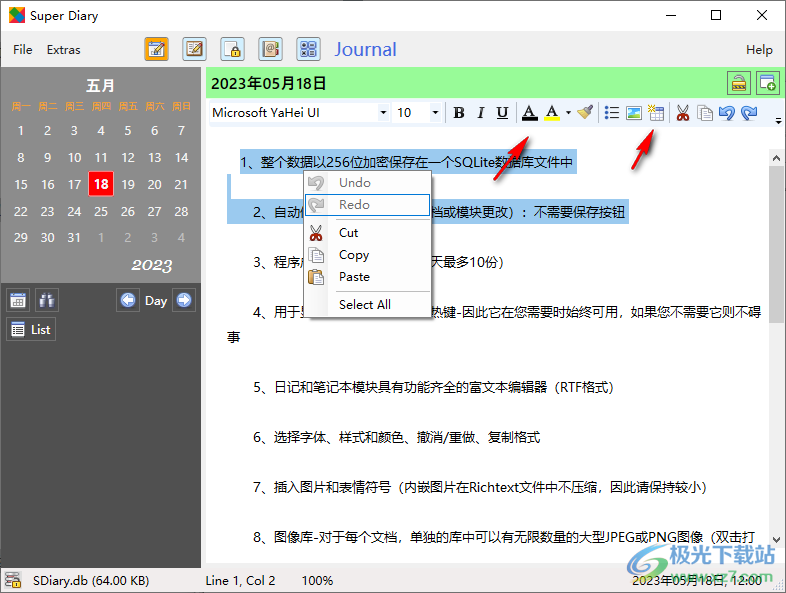This screenshot has width=786, height=593.
Task: Open the File menu
Action: [23, 50]
